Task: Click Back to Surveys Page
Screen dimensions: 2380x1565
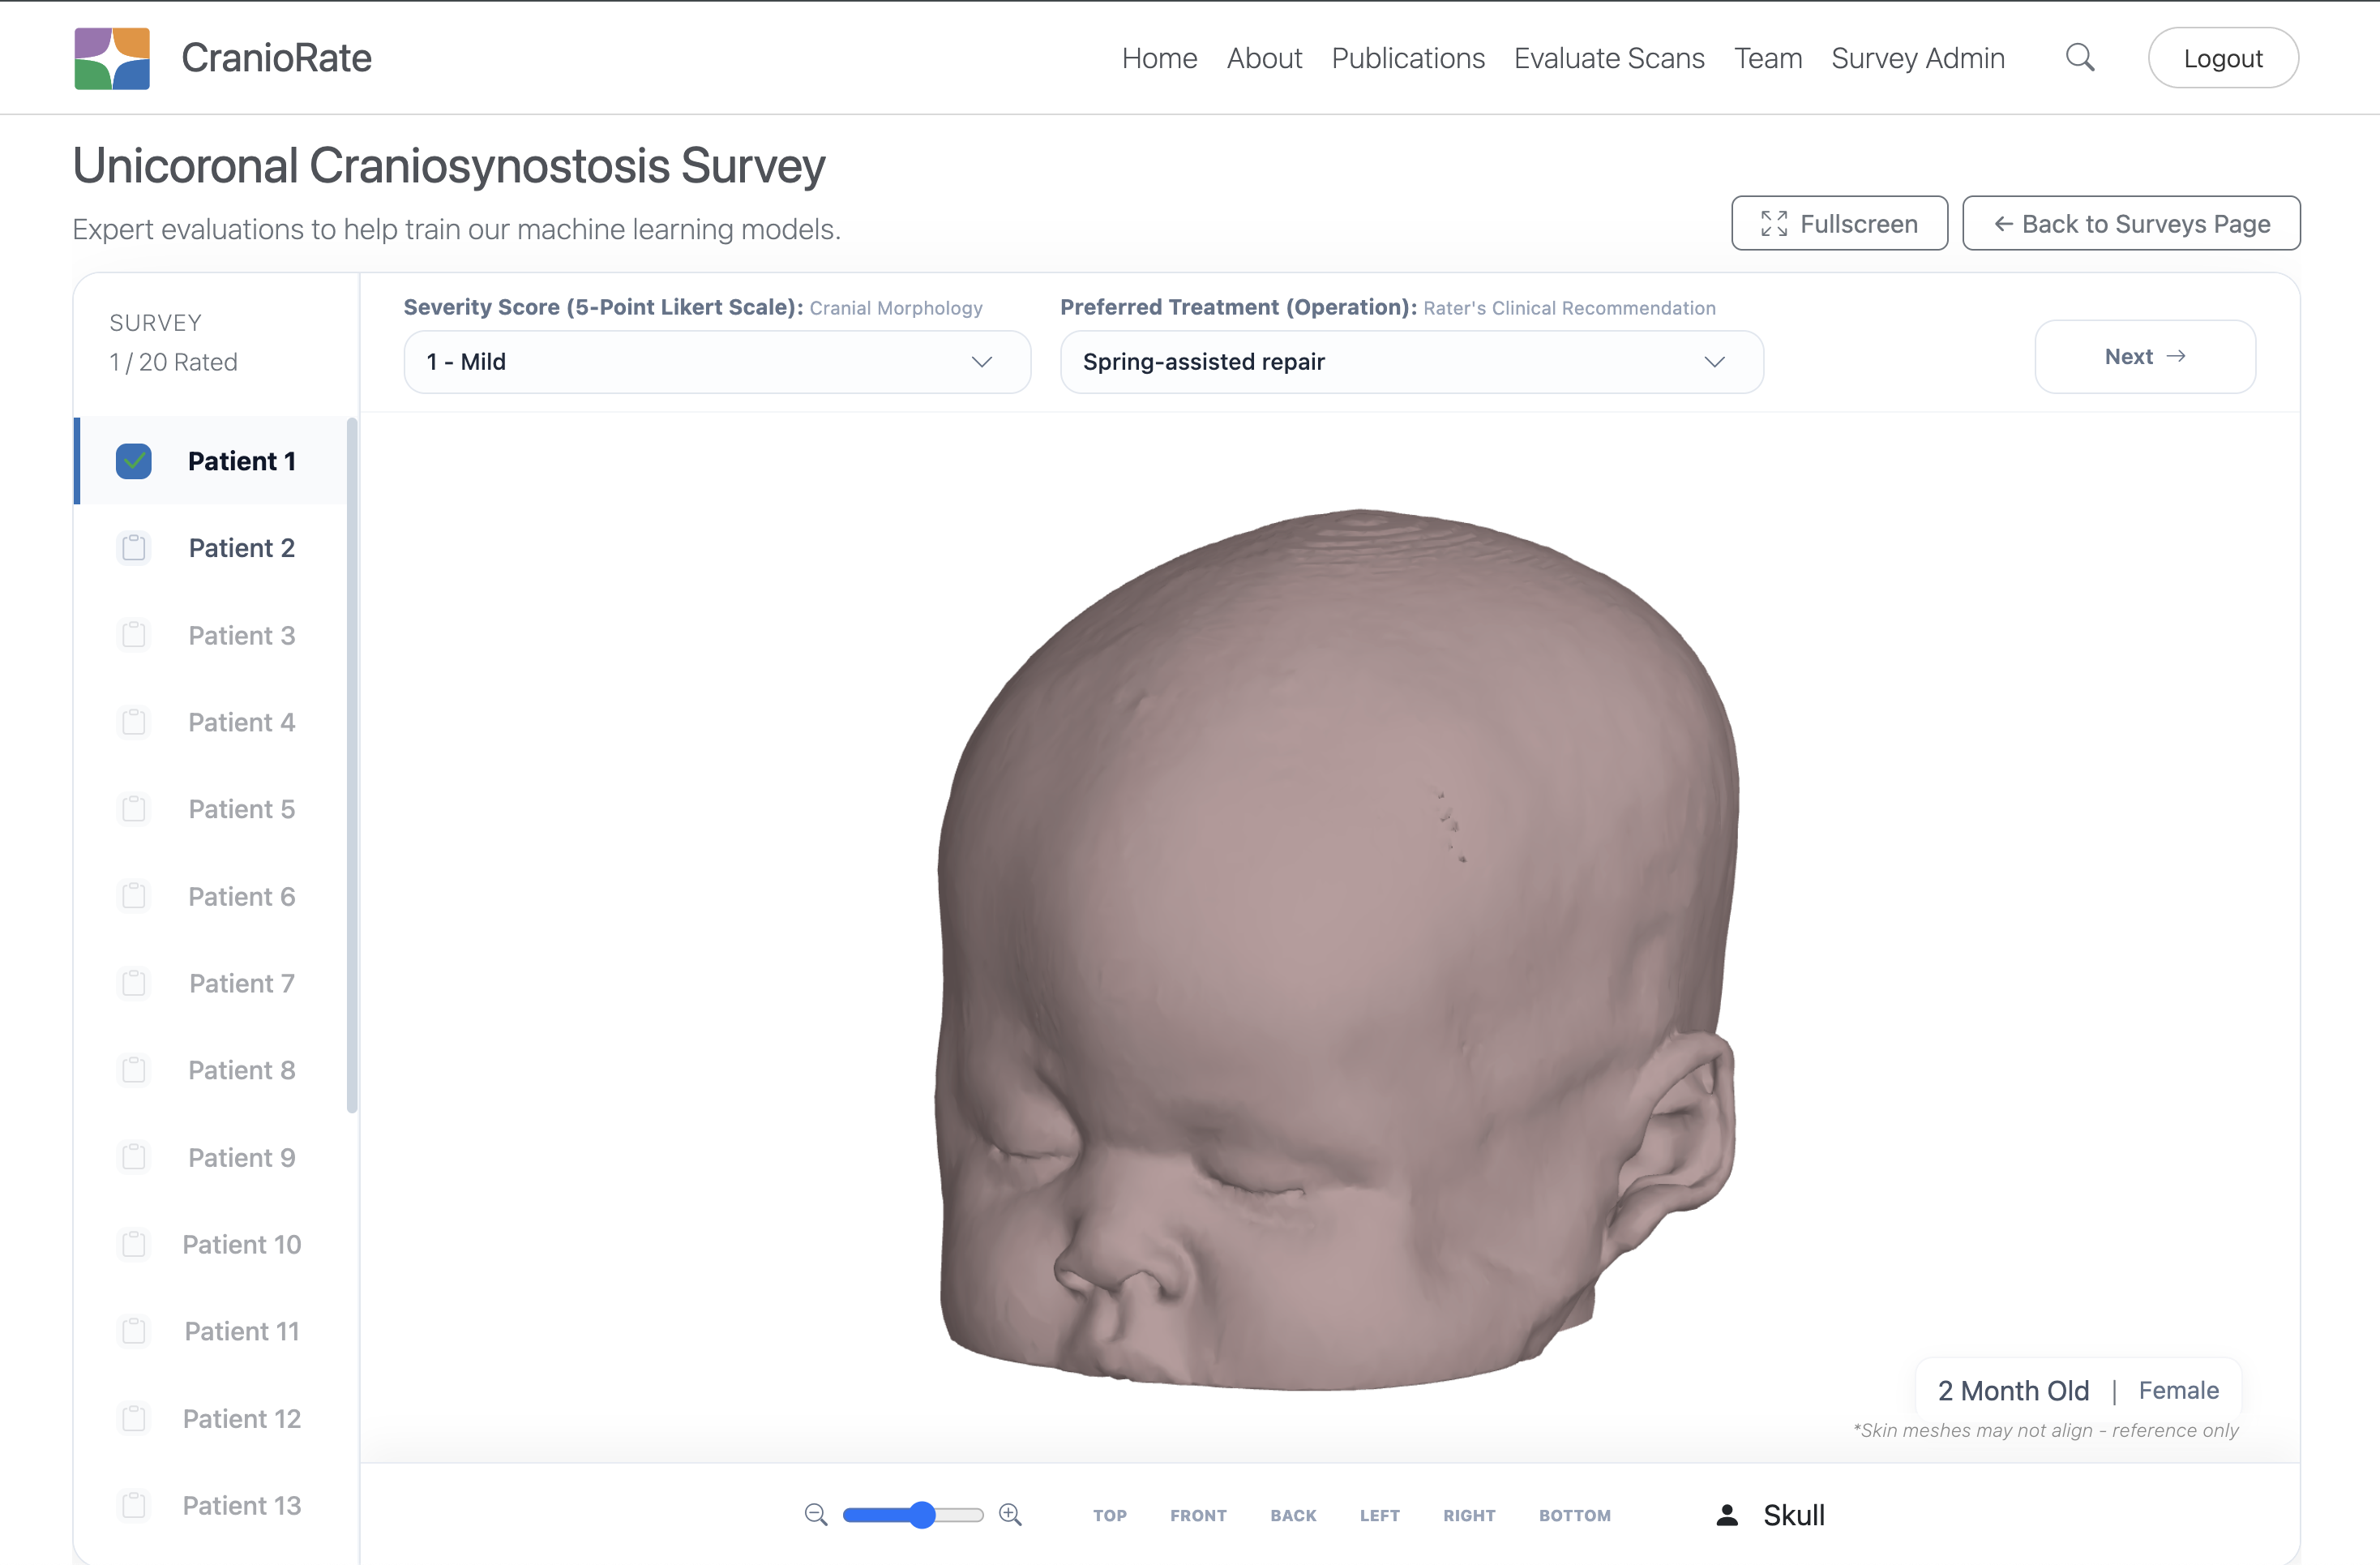Action: (2131, 223)
